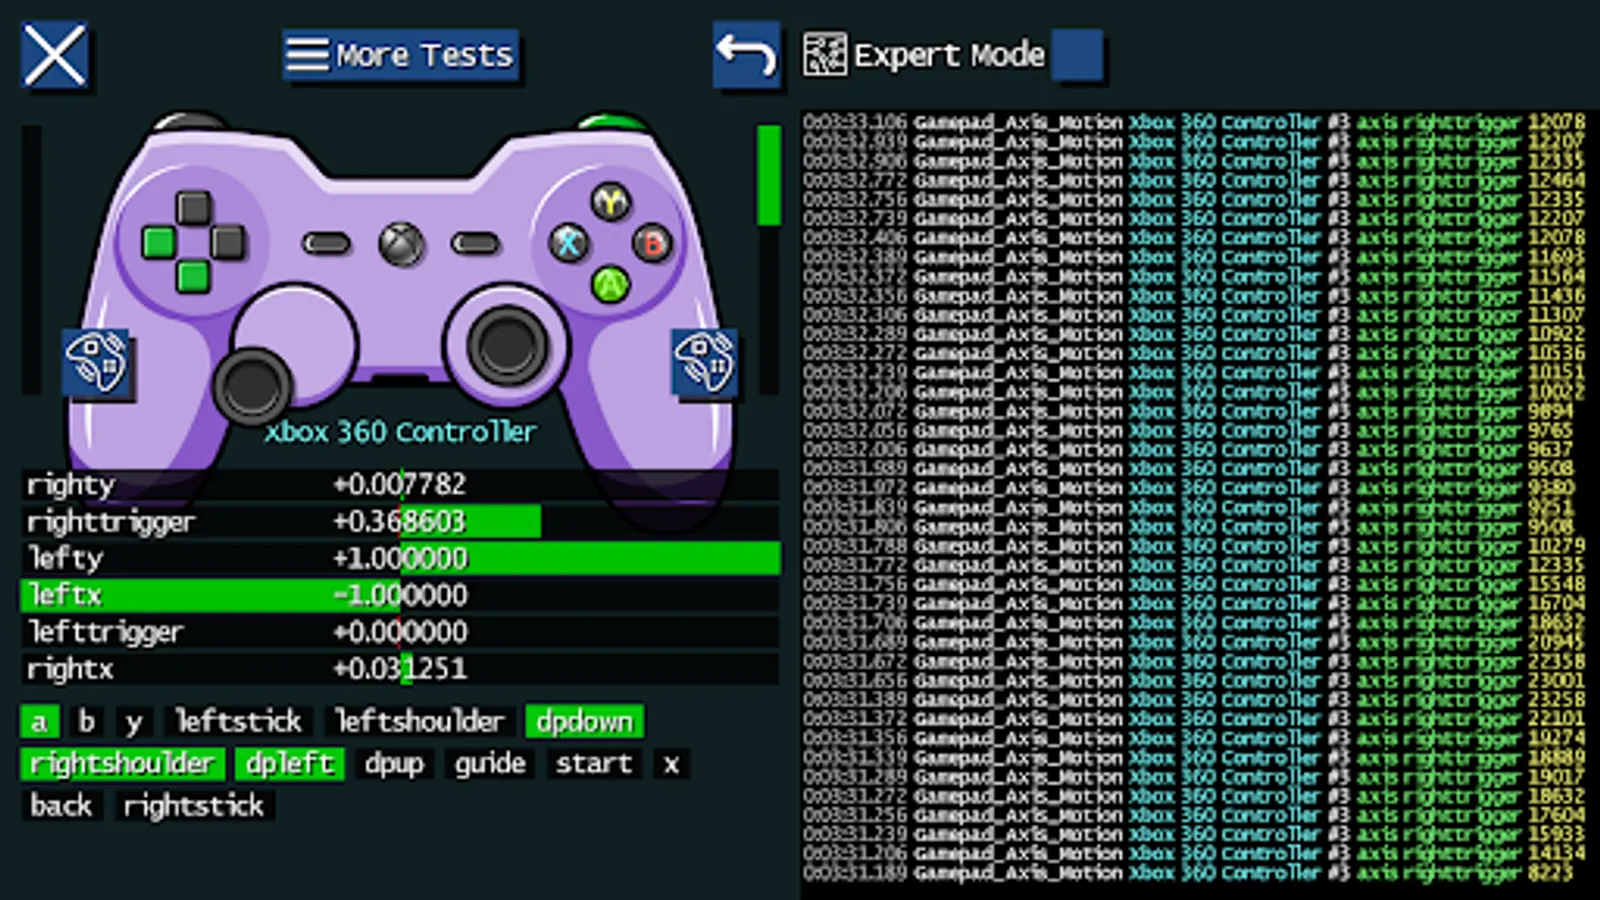Select the highlighted leftx axis row
Image resolution: width=1600 pixels, height=900 pixels.
click(400, 595)
